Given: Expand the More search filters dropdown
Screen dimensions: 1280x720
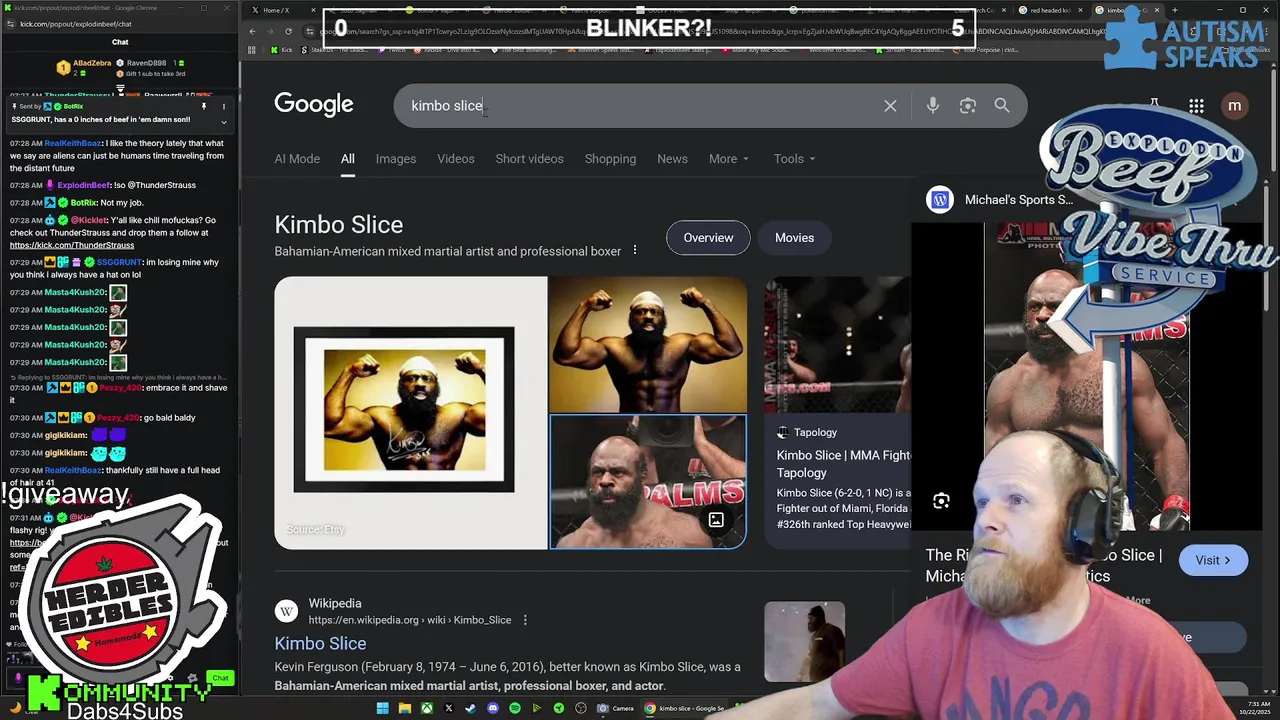Looking at the screenshot, I should click(729, 159).
